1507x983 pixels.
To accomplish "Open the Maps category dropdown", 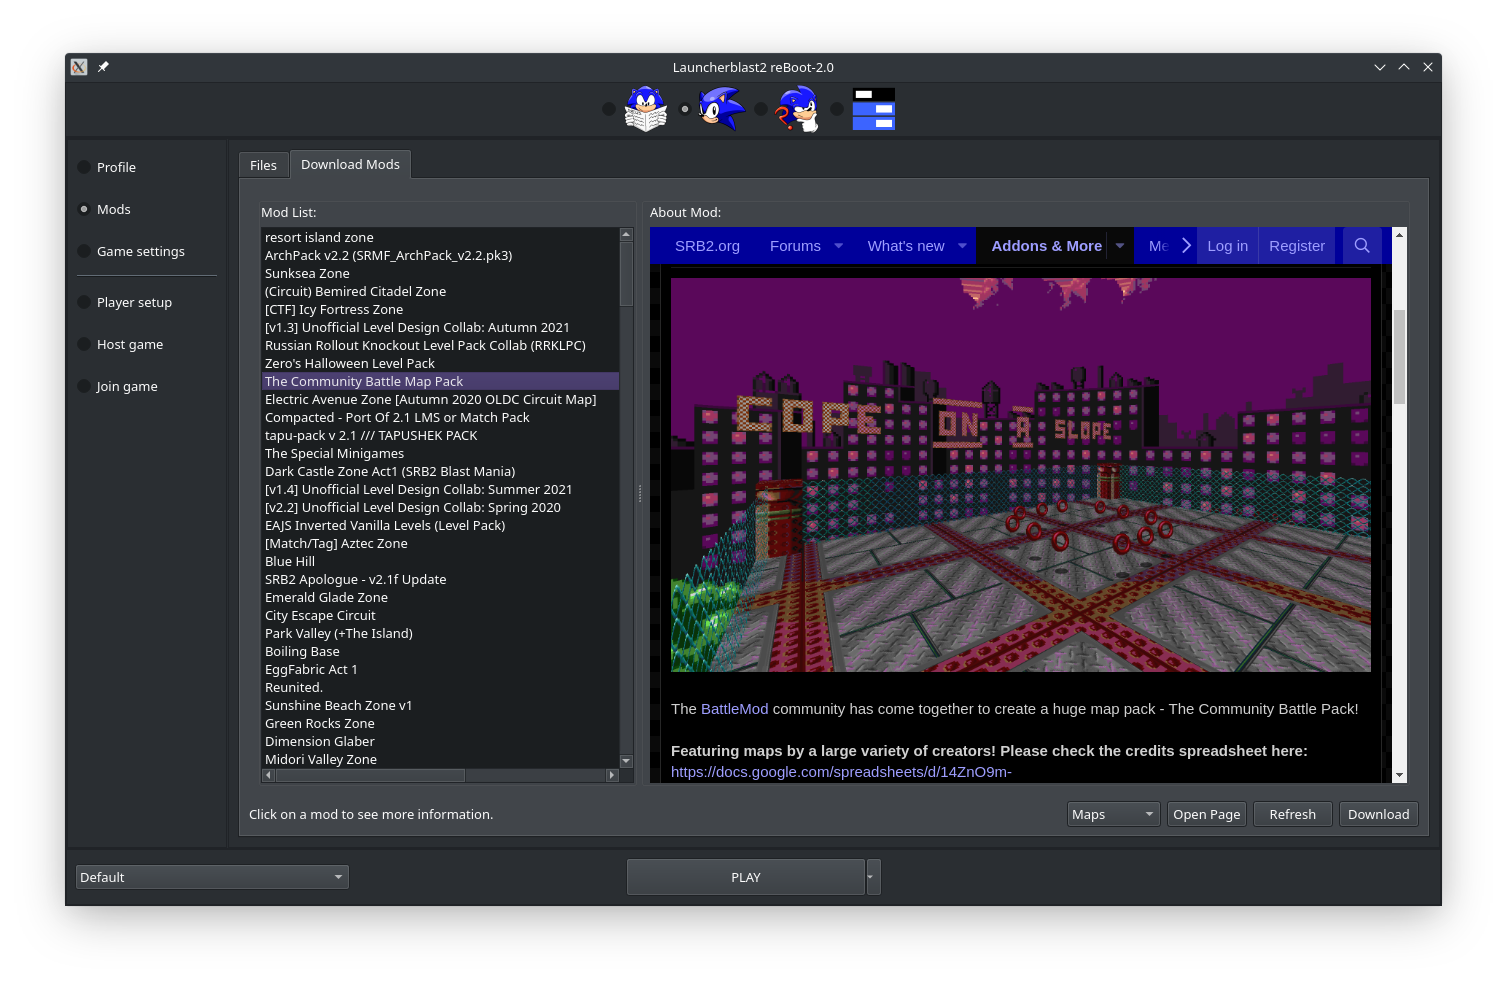I will pyautogui.click(x=1114, y=814).
